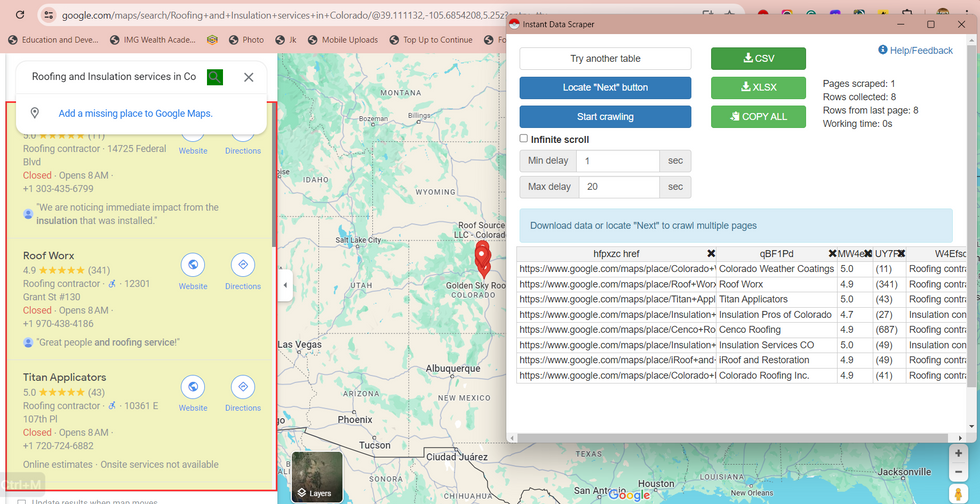The image size is (980, 504).
Task: Click the COPY ALL button
Action: pos(758,117)
